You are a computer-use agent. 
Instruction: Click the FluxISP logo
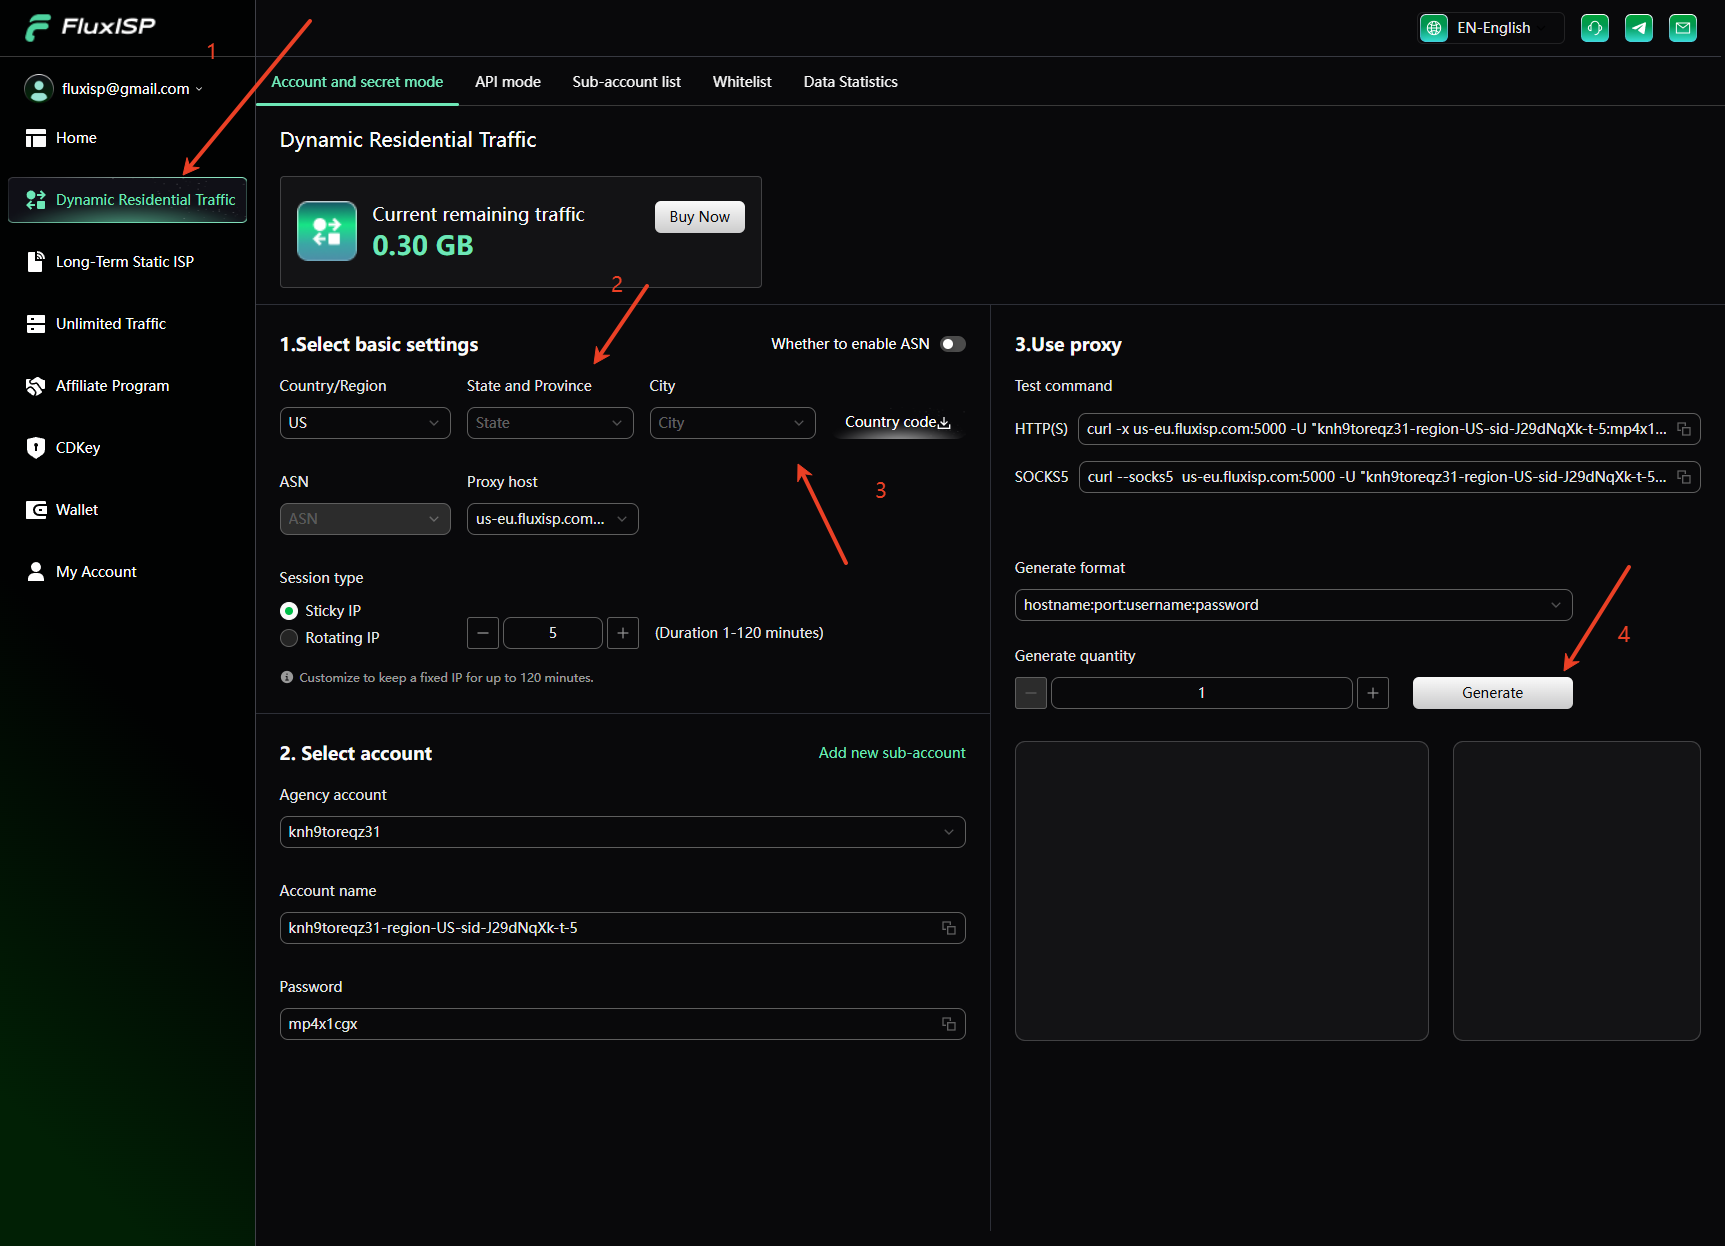coord(90,27)
